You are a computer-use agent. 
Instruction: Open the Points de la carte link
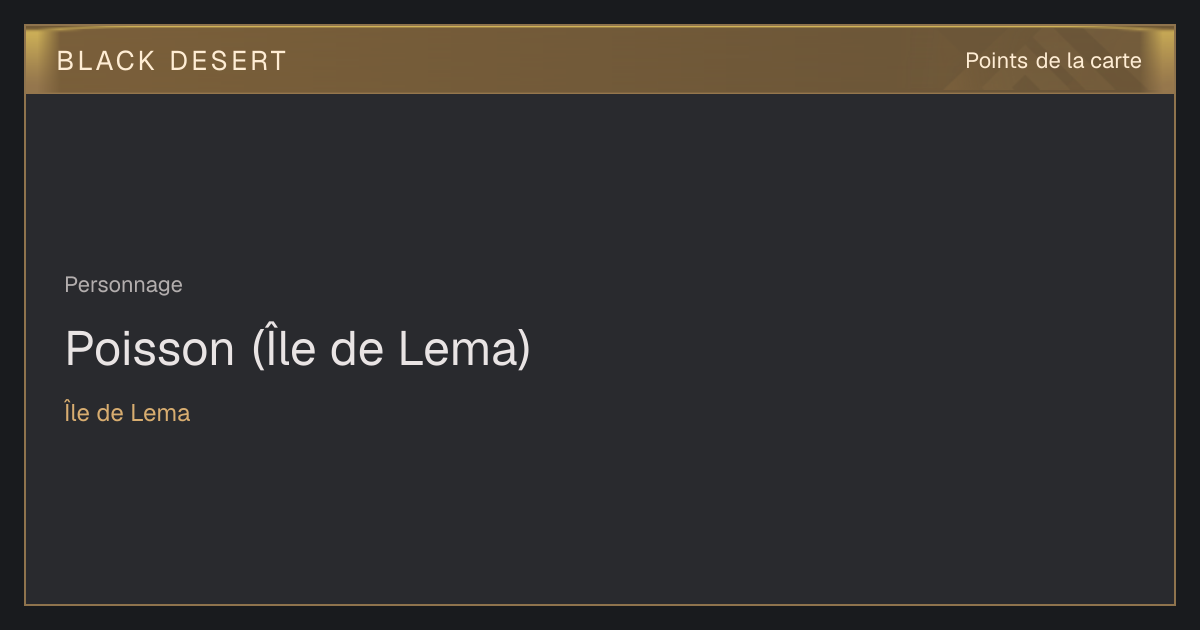tap(1053, 61)
